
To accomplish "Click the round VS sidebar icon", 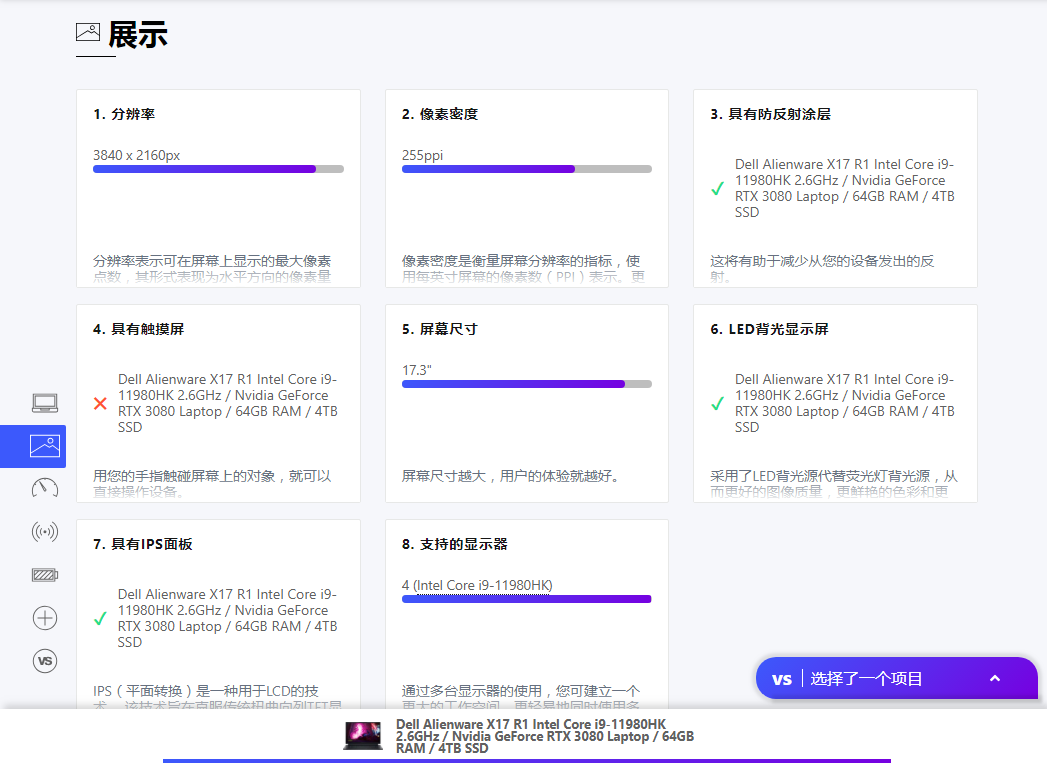I will click(45, 661).
